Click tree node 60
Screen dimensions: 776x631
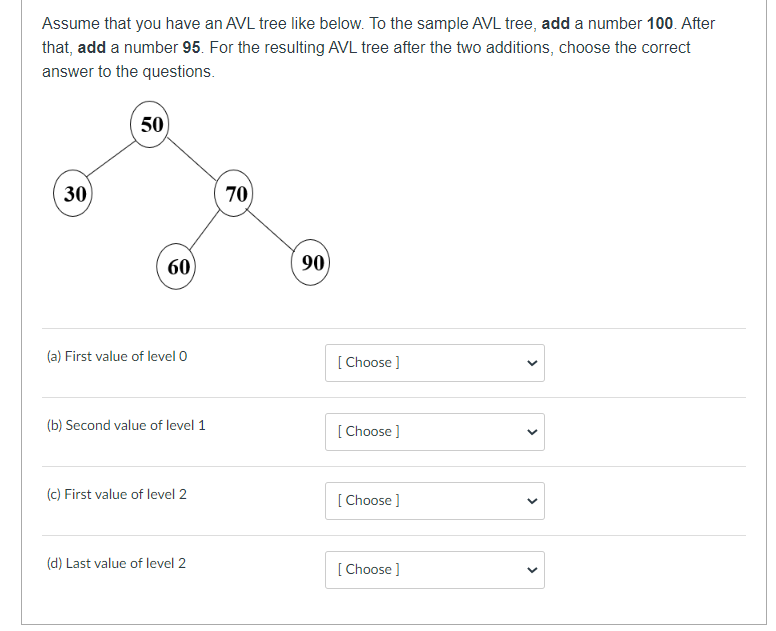[176, 266]
